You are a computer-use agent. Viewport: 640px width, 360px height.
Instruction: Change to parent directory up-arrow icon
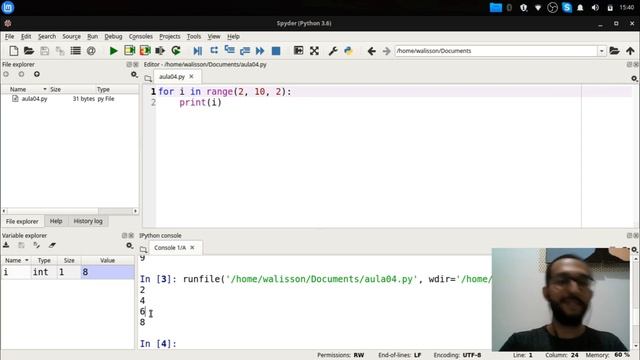630,51
